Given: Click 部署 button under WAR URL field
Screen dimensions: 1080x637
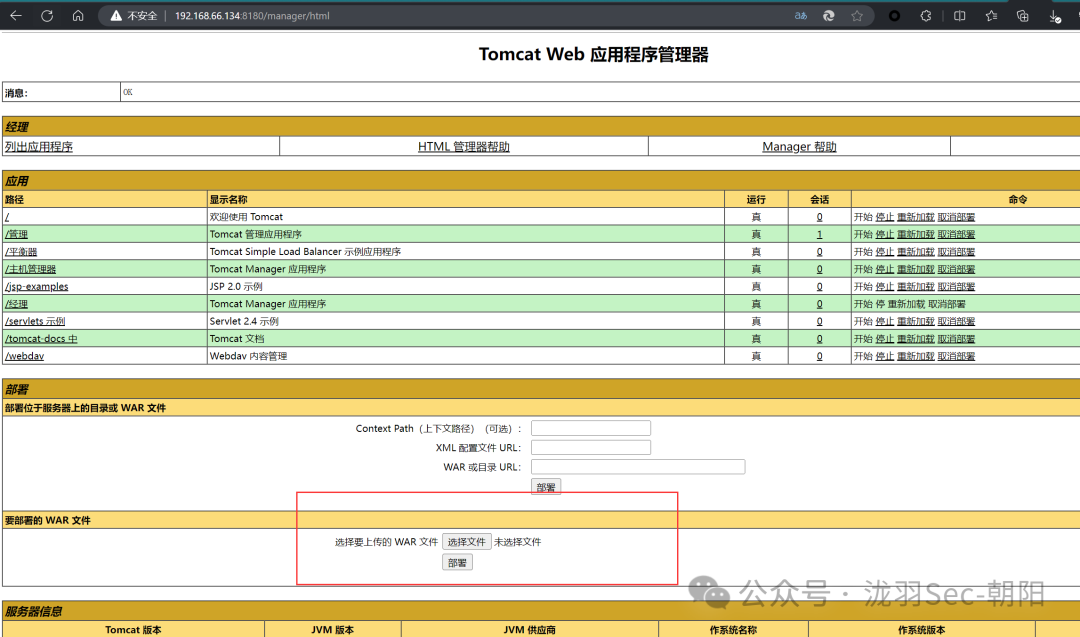Looking at the screenshot, I should pos(546,487).
